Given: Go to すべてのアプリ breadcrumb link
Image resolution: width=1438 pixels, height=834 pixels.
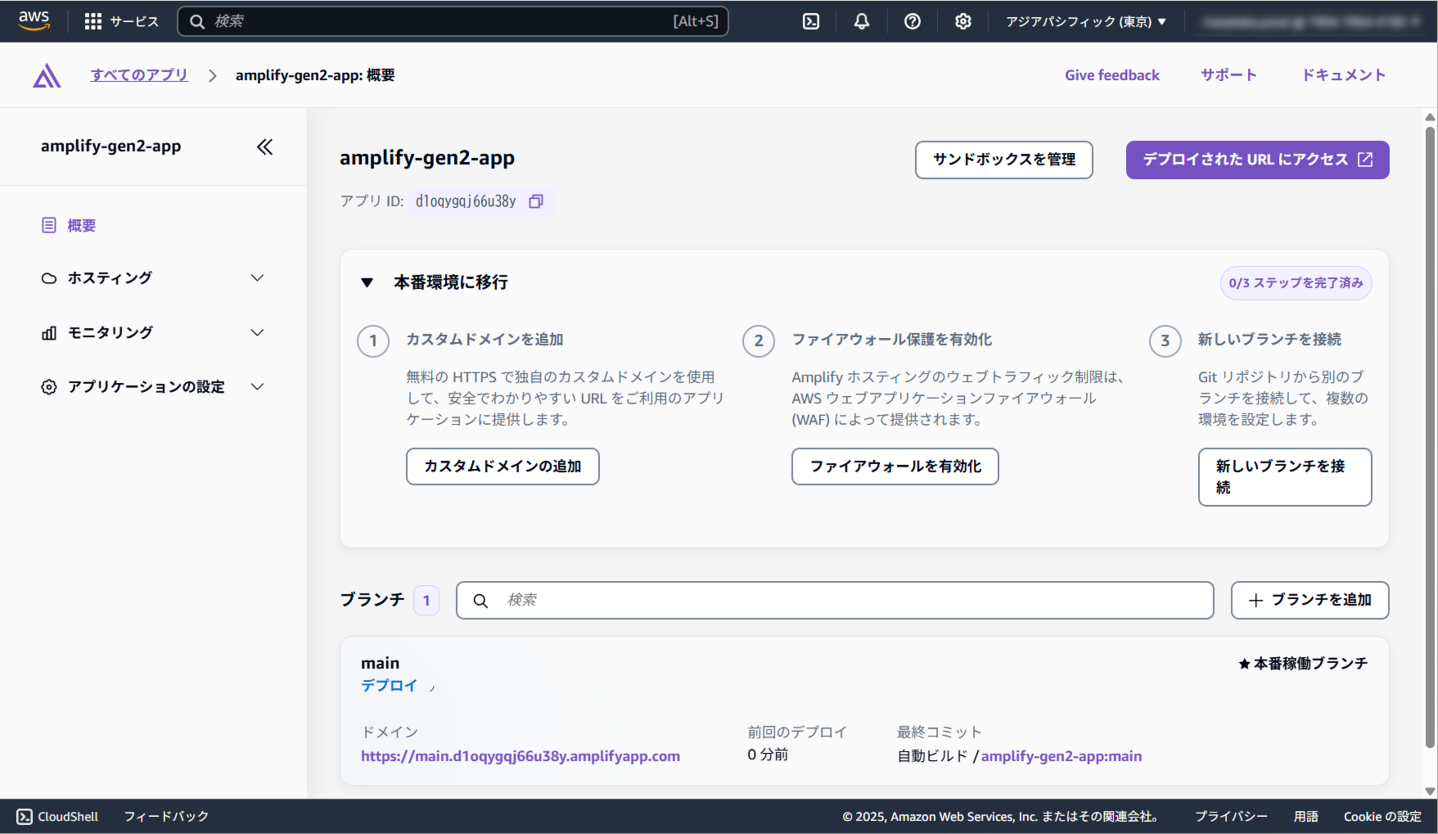Looking at the screenshot, I should tap(139, 75).
